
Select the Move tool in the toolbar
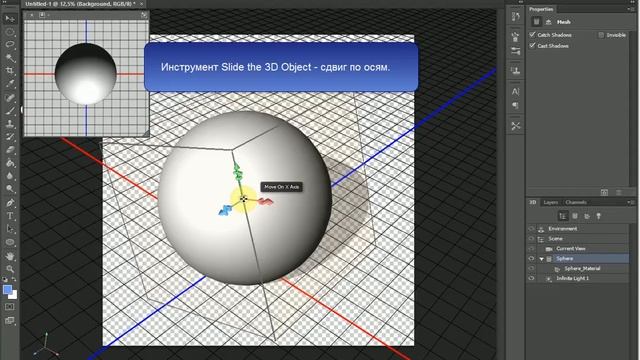coord(10,18)
